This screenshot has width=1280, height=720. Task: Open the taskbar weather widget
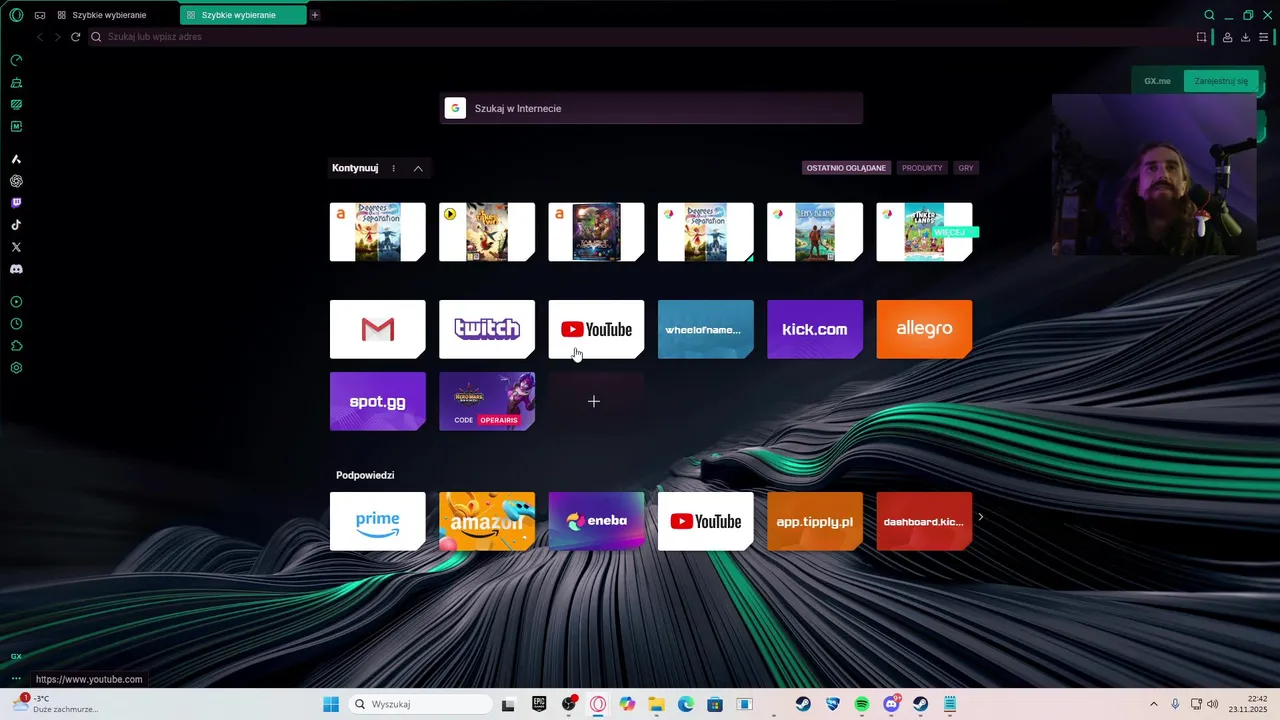tap(55, 704)
